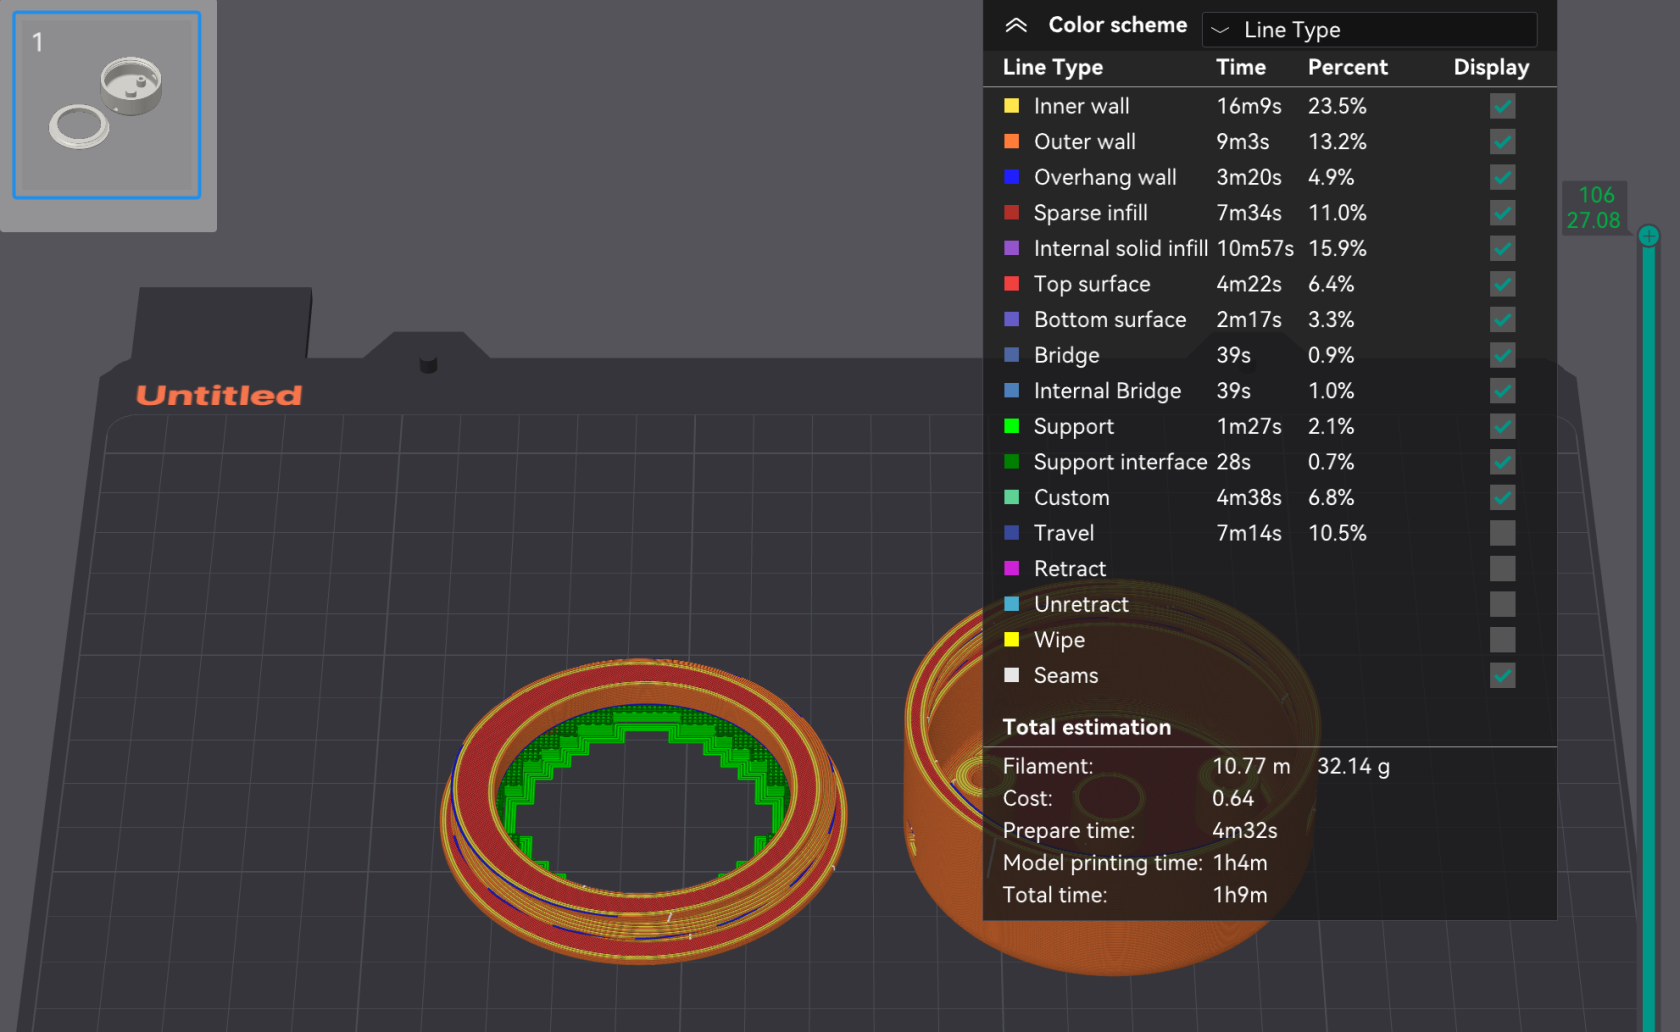Click the white Seams color swatch

coord(1012,676)
